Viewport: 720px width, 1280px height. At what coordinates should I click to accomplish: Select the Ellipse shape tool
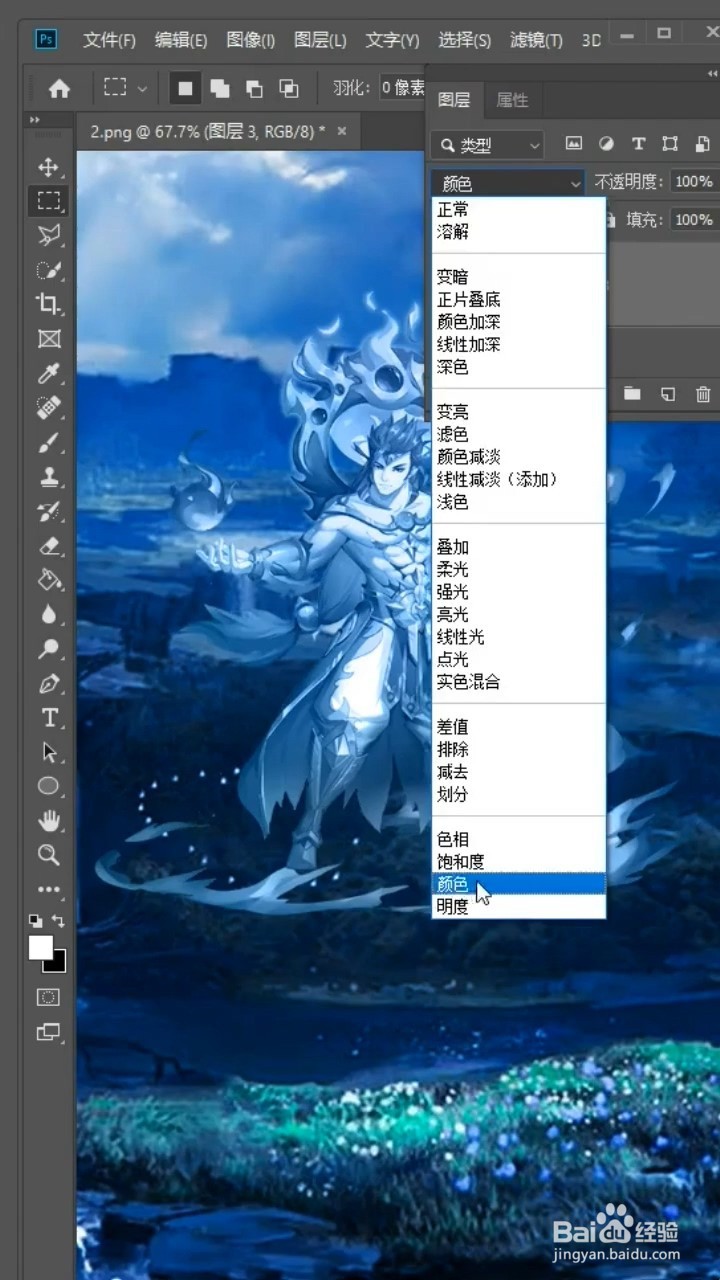(48, 786)
